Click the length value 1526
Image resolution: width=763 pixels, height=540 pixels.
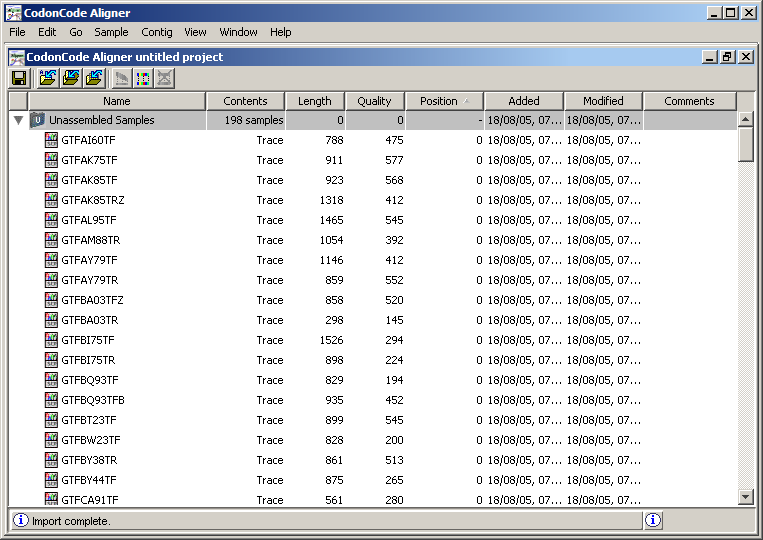click(x=331, y=340)
